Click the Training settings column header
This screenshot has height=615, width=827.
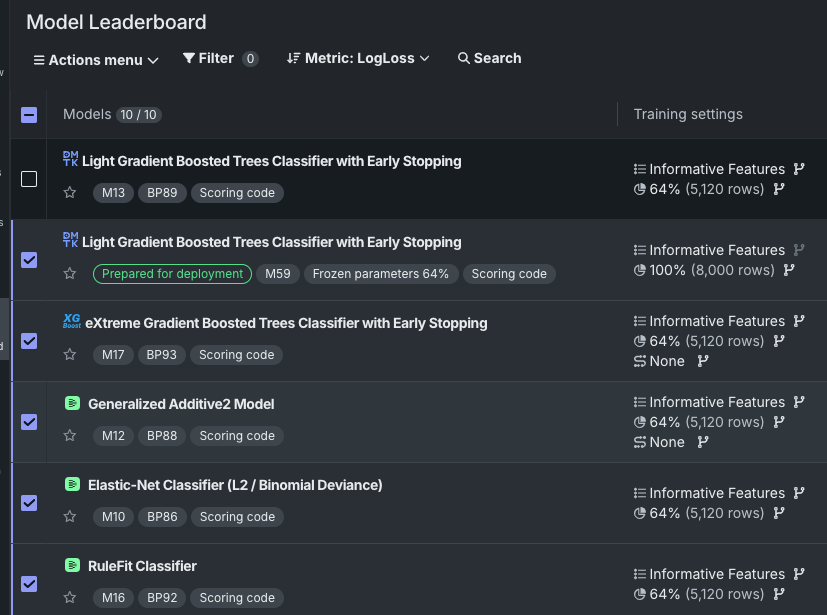(688, 114)
